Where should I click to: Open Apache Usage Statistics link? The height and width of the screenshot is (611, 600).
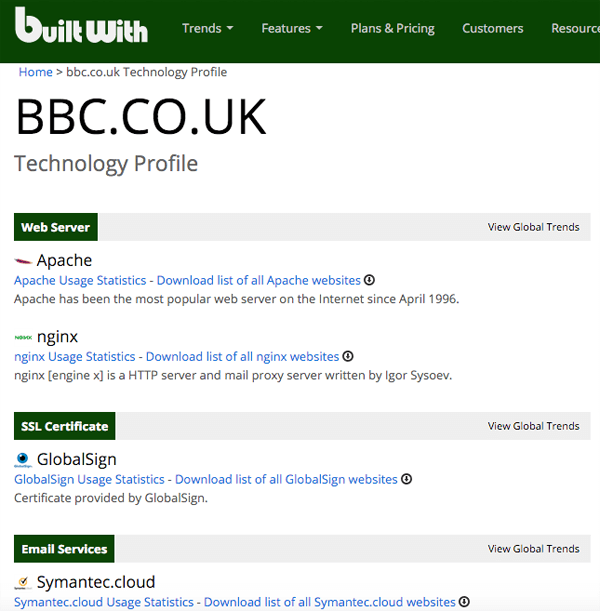(x=80, y=280)
